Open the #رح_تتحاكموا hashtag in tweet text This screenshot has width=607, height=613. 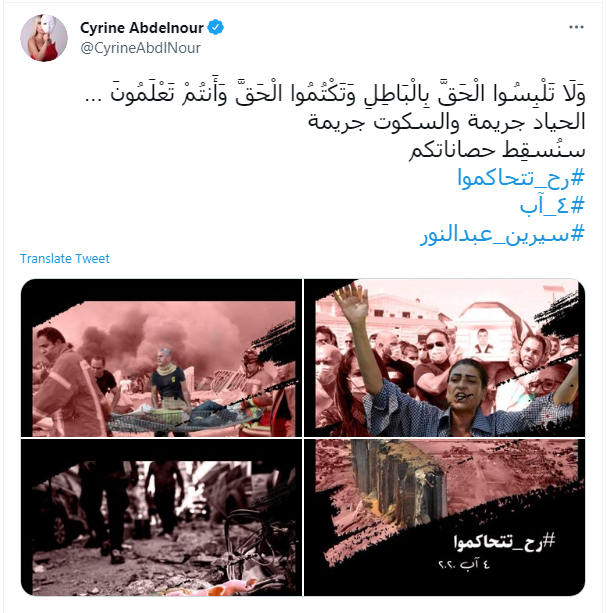click(521, 178)
